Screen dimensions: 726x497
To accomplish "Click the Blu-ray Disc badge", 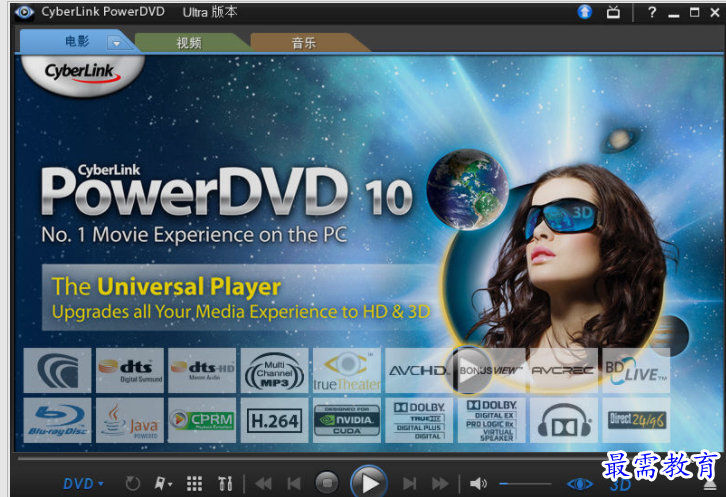I will [57, 420].
